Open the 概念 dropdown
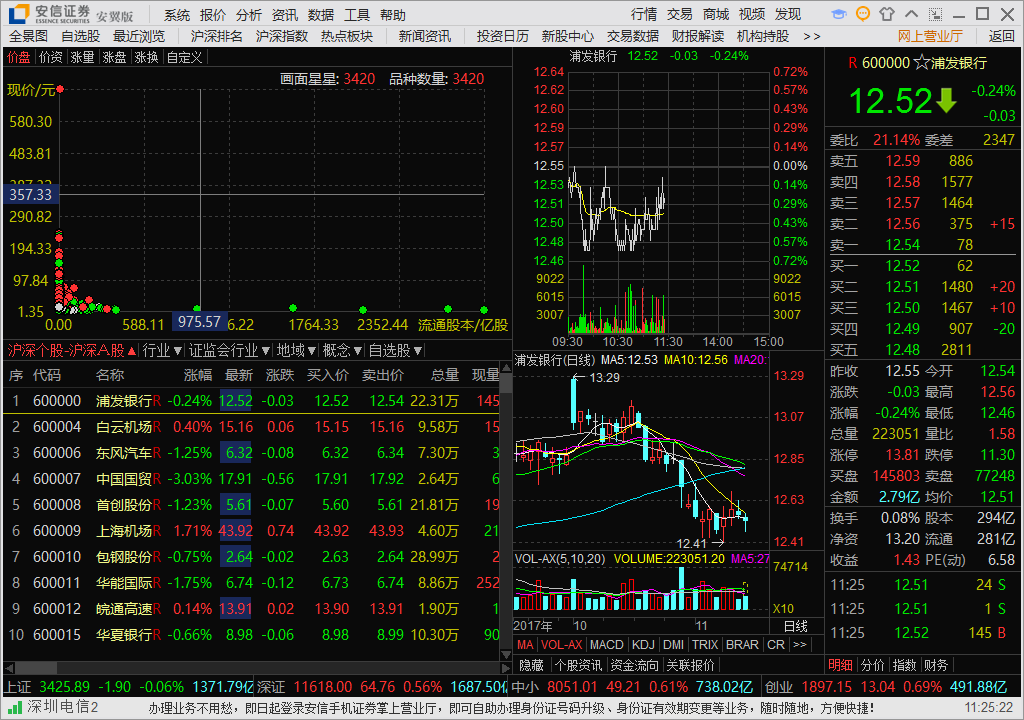 342,351
